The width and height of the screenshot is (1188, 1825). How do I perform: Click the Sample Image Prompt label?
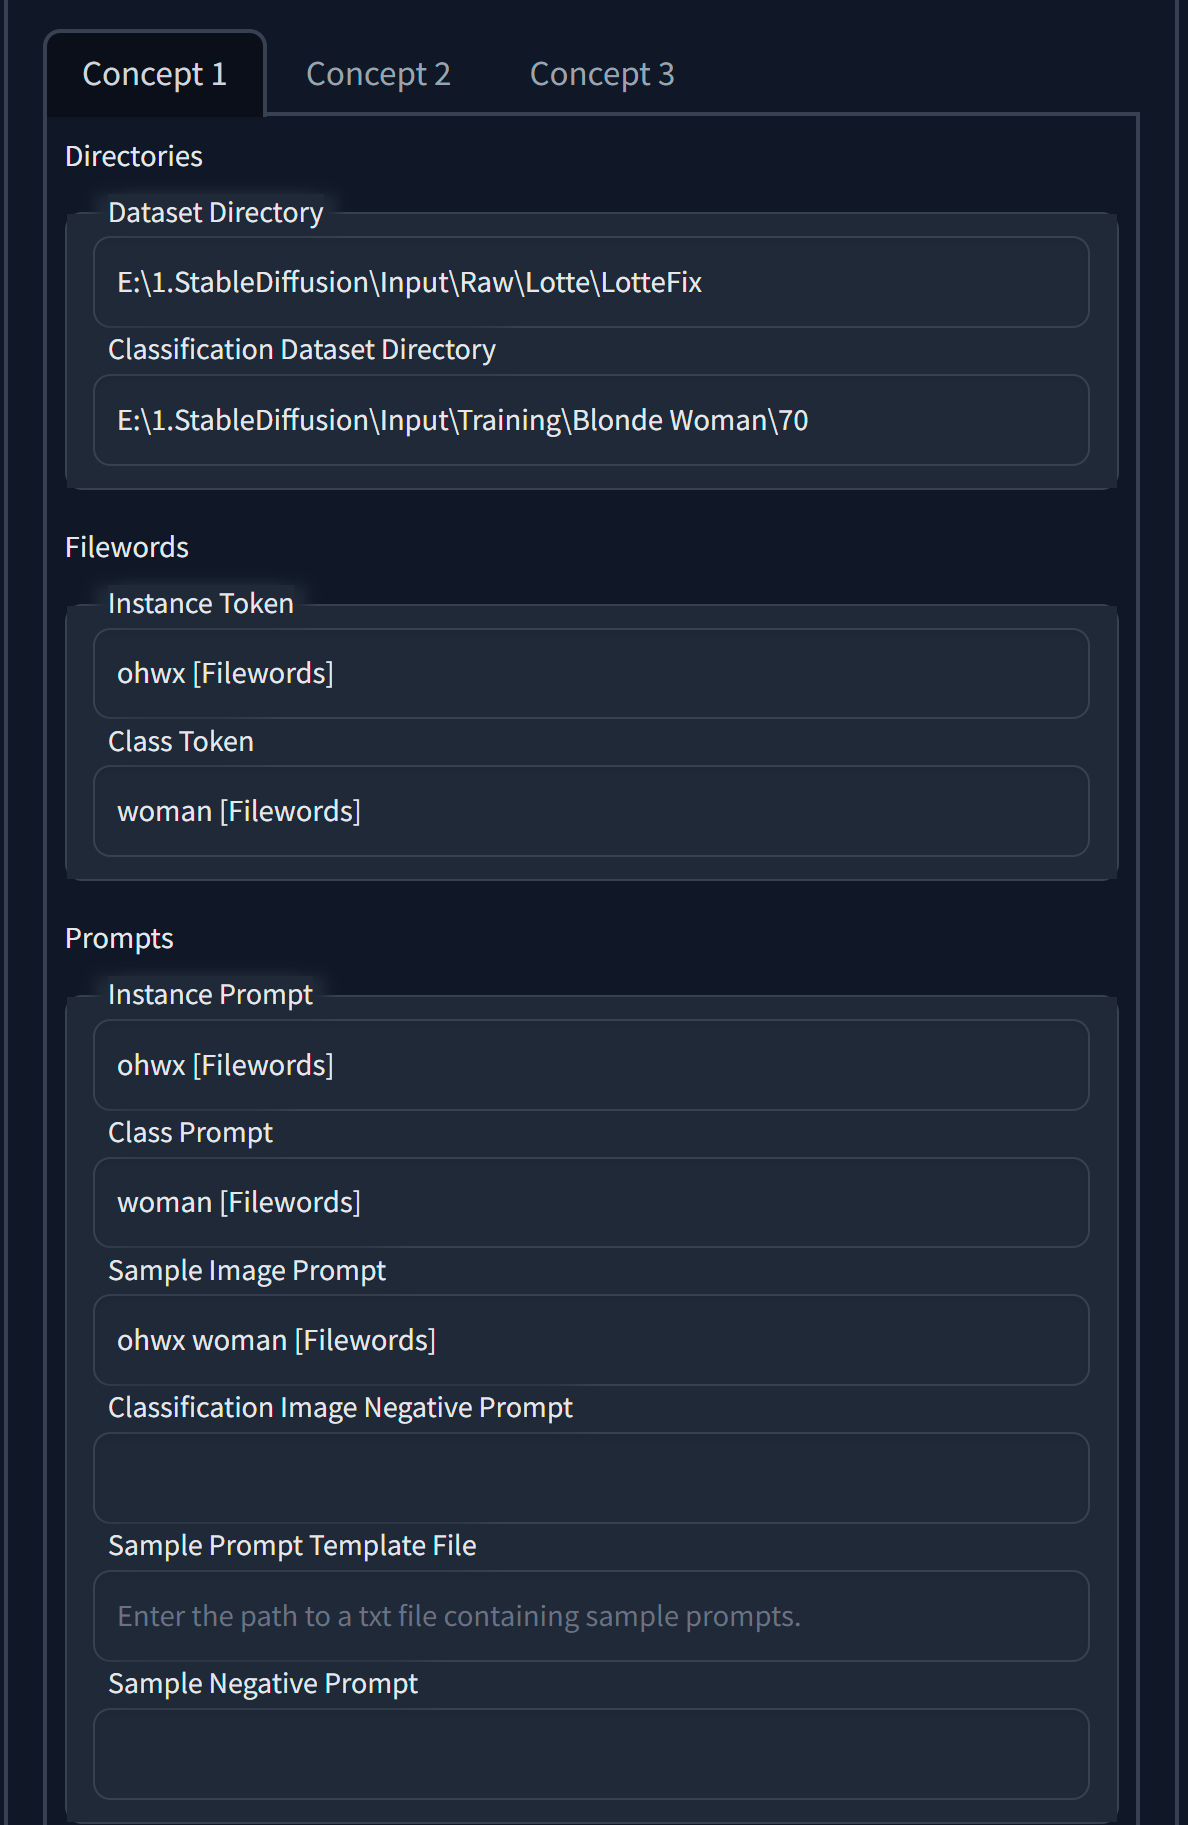click(247, 1270)
